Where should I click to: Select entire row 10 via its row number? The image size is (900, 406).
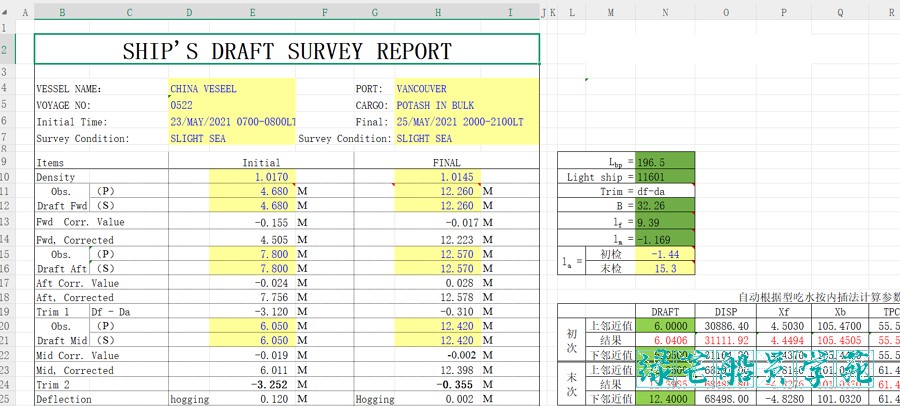point(7,177)
